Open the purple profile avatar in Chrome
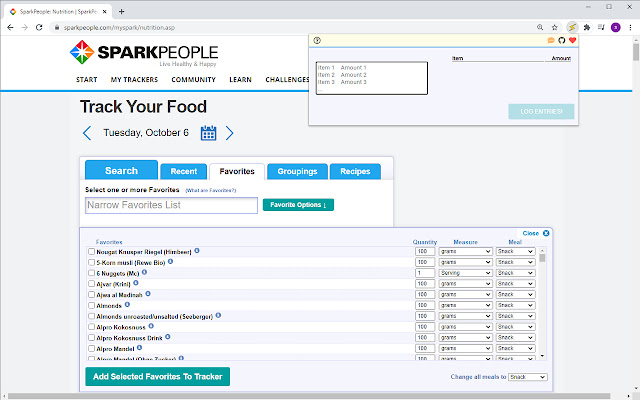 coord(616,27)
